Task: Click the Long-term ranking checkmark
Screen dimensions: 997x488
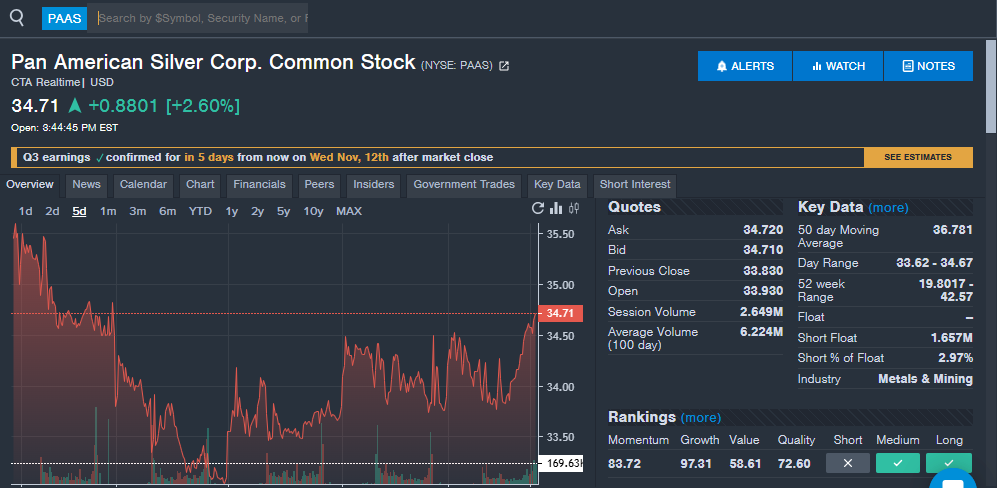Action: coord(948,463)
